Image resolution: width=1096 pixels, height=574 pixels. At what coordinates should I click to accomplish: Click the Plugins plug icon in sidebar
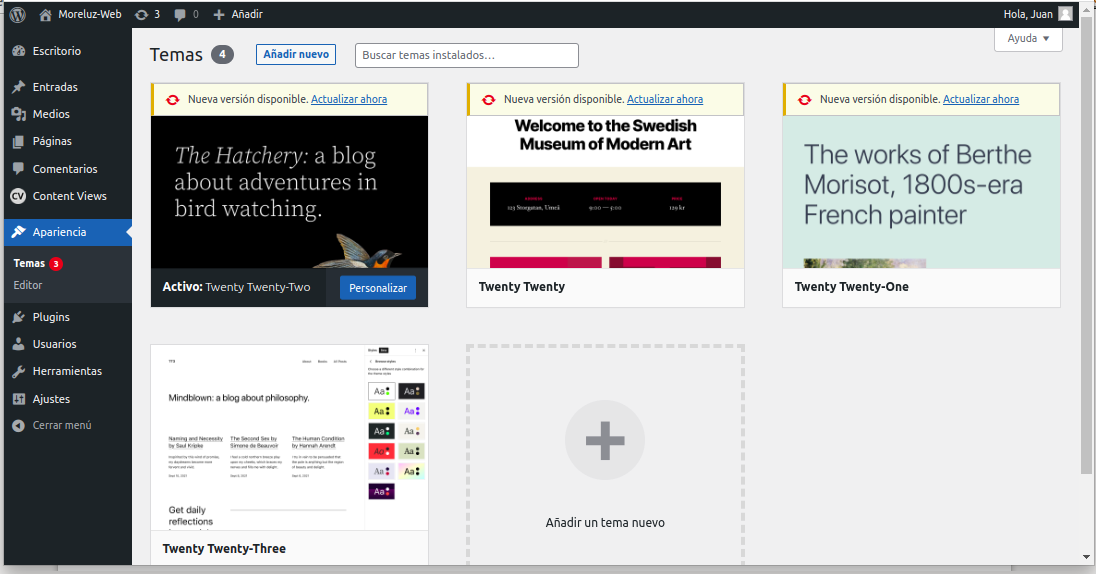coord(18,317)
